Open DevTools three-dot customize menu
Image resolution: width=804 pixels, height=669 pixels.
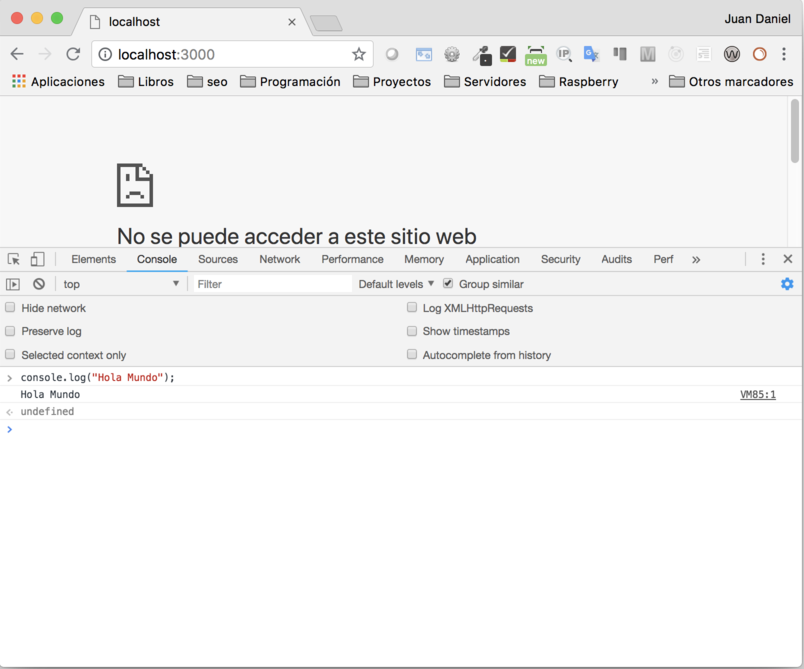click(763, 259)
